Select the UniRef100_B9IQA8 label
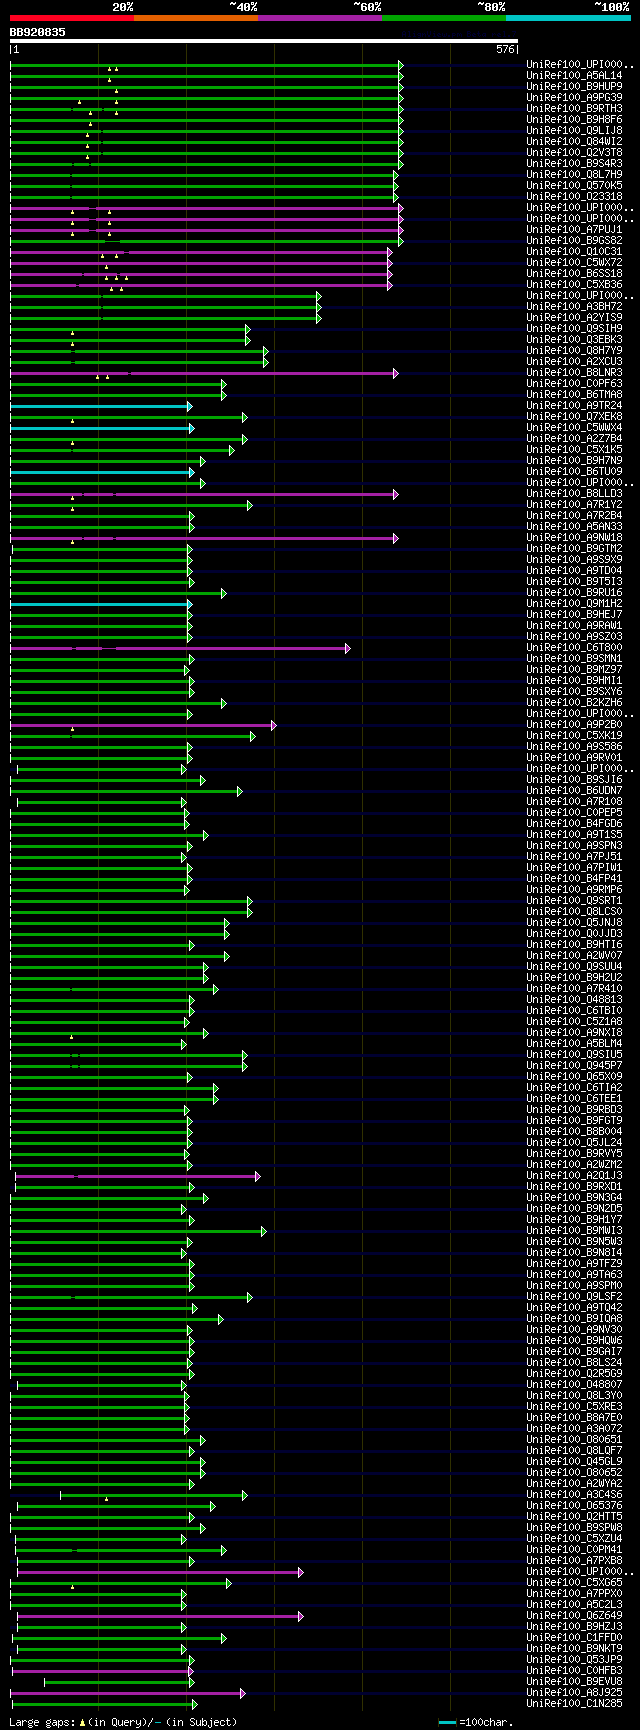 point(574,1319)
